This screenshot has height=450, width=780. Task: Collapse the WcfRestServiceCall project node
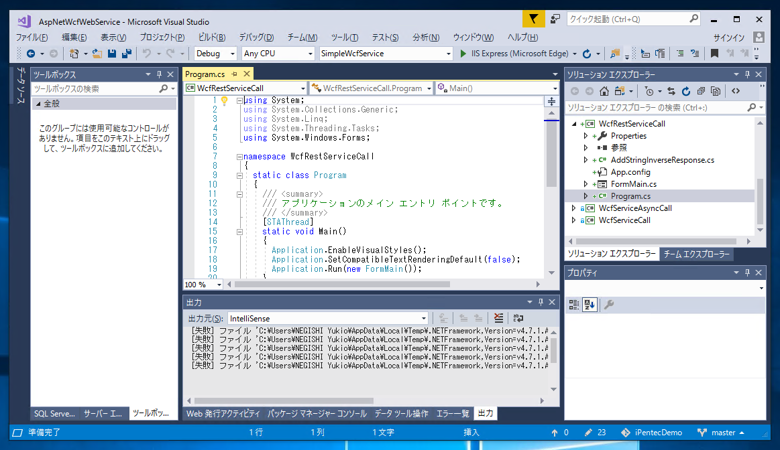click(574, 124)
